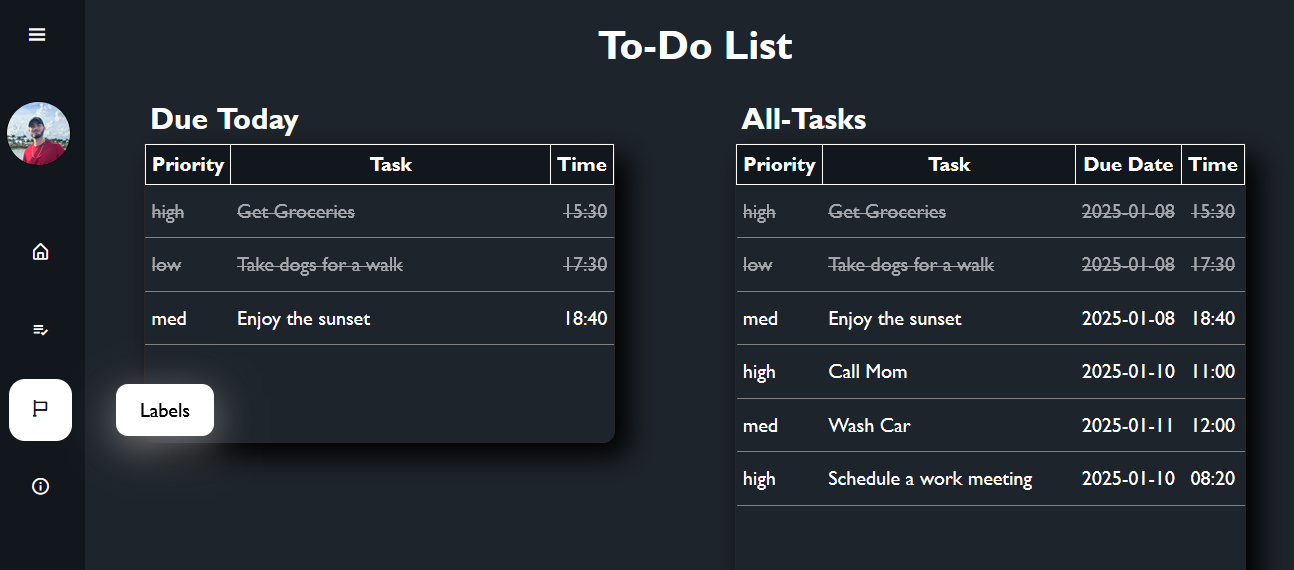The height and width of the screenshot is (570, 1294).
Task: Toggle completed Get Groceries in Due Today
Action: 295,212
